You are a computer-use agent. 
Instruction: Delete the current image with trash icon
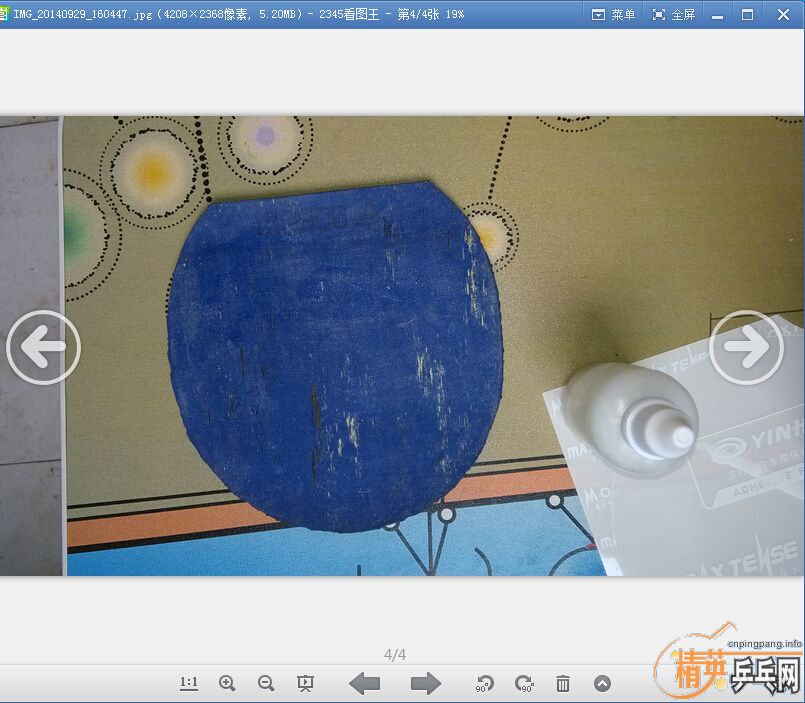563,683
